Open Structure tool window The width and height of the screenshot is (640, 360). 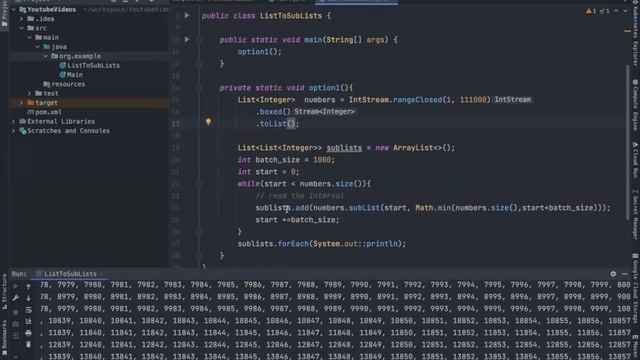click(4, 291)
